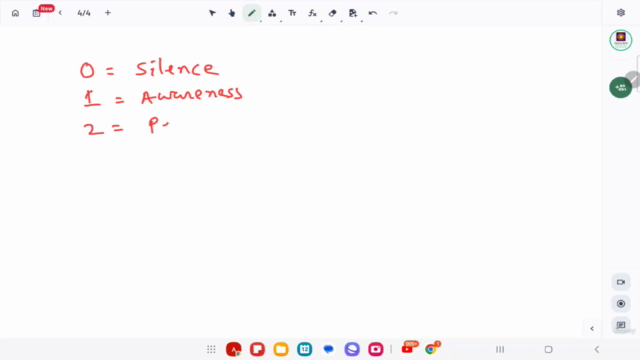
Task: Open the app drawer grid
Action: (211, 349)
